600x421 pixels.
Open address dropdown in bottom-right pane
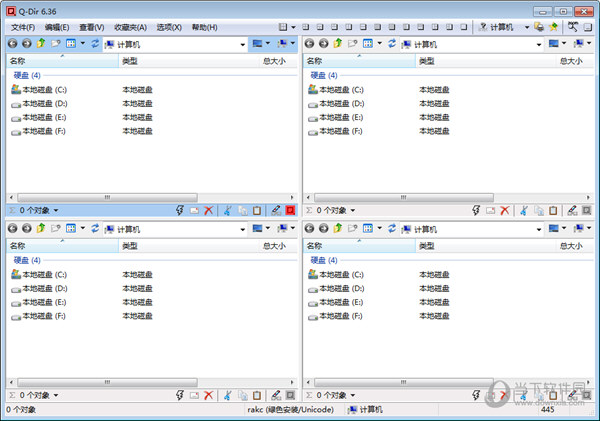click(539, 230)
